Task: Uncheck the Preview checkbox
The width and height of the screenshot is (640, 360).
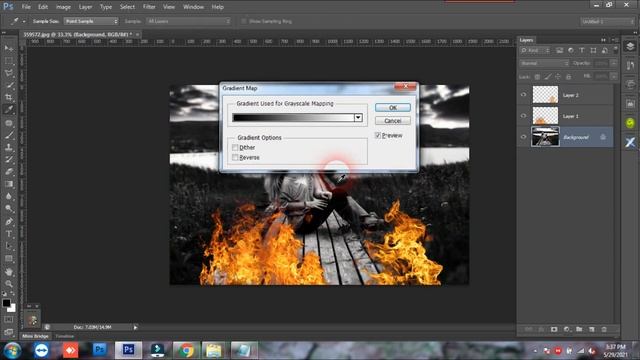Action: (x=378, y=135)
